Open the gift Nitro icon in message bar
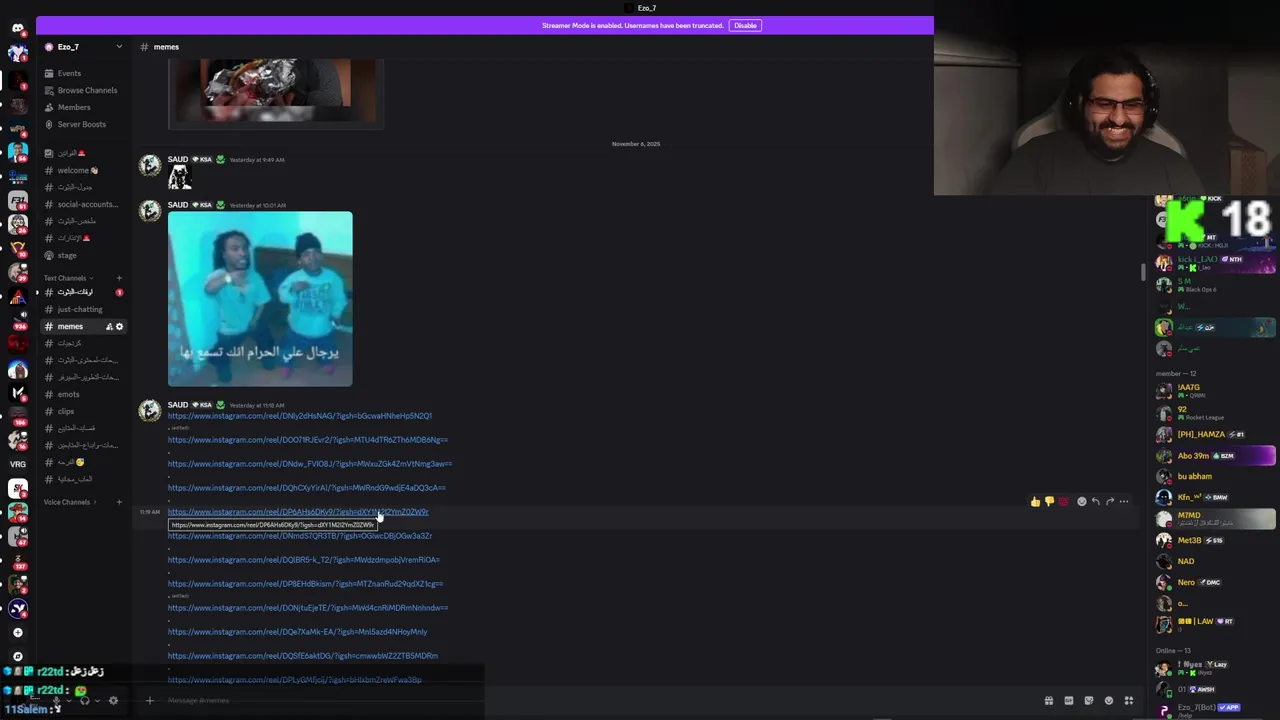Viewport: 1280px width, 720px height. (x=1049, y=701)
